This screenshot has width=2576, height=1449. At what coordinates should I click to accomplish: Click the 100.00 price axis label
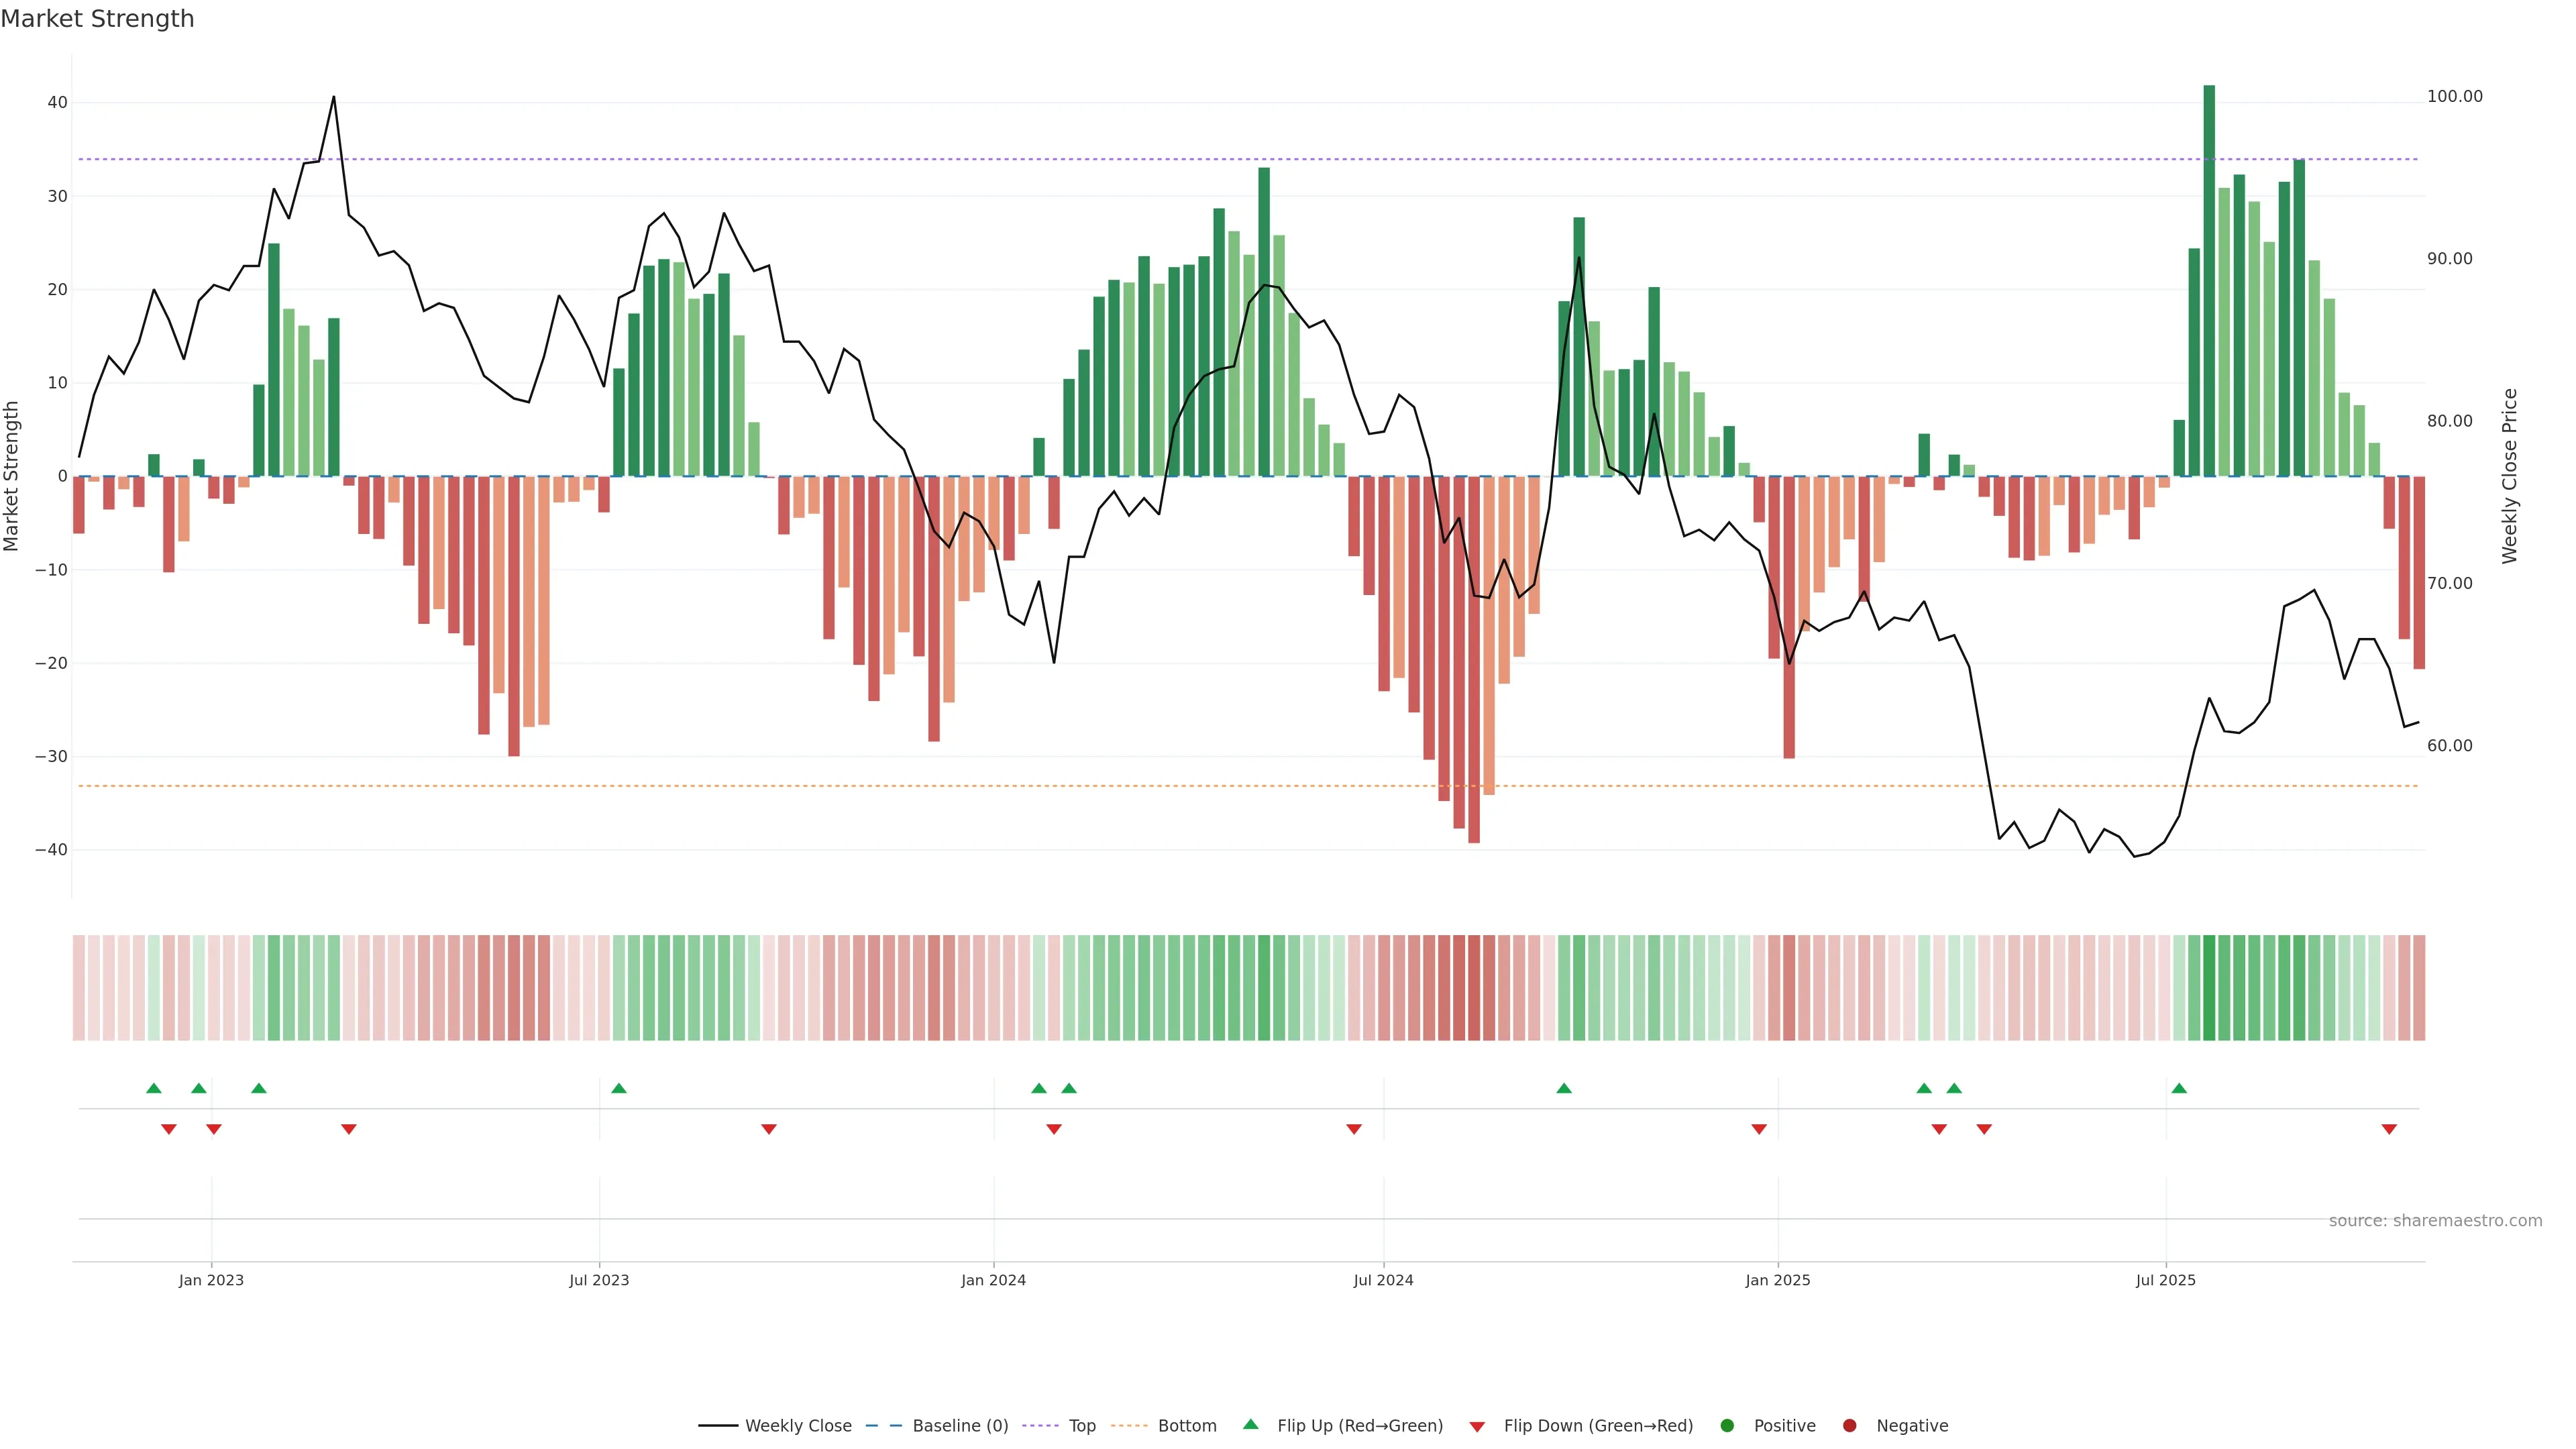tap(2454, 96)
